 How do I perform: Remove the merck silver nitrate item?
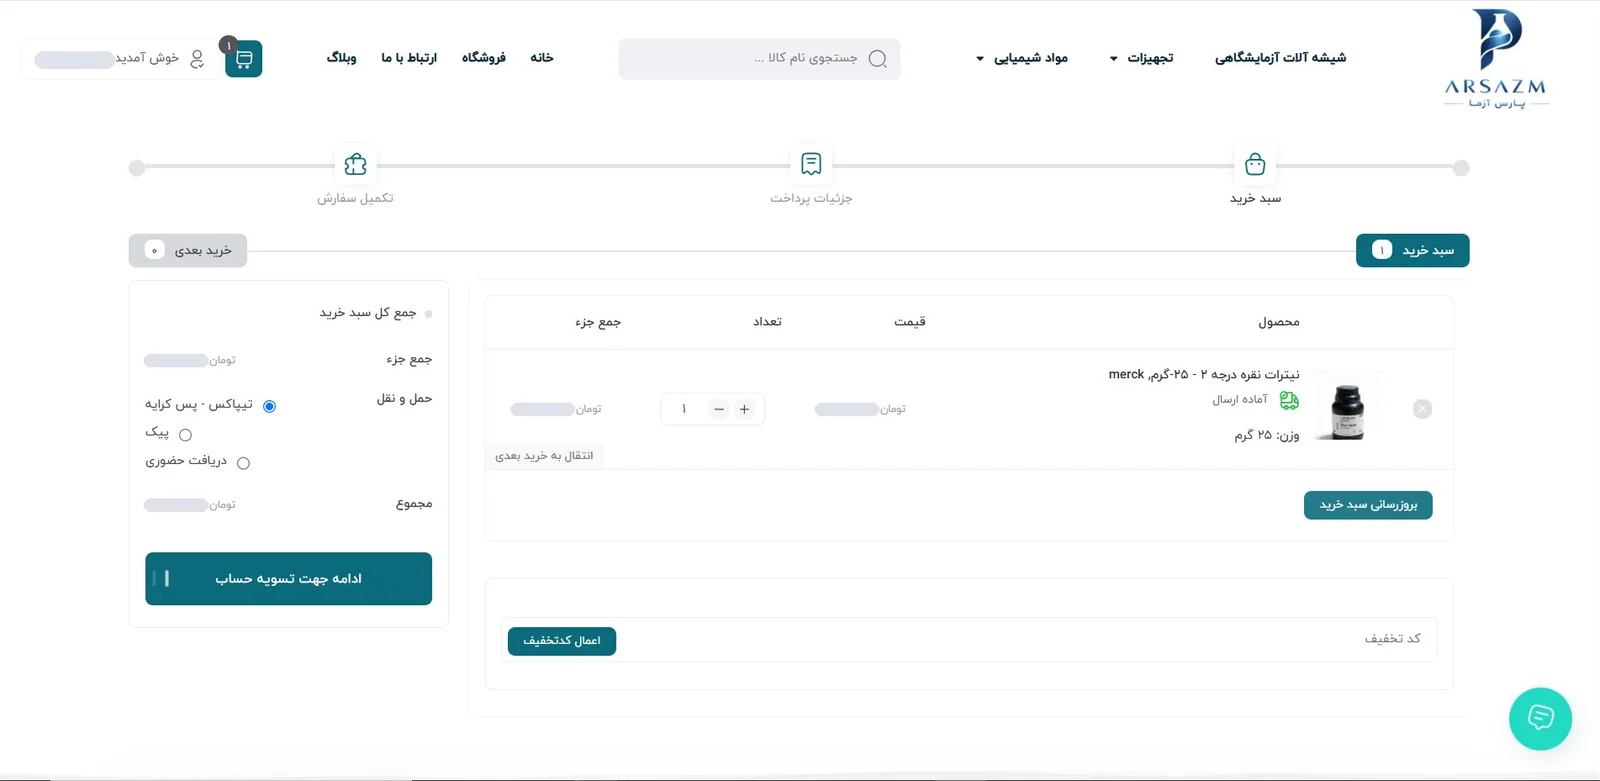pos(1422,409)
